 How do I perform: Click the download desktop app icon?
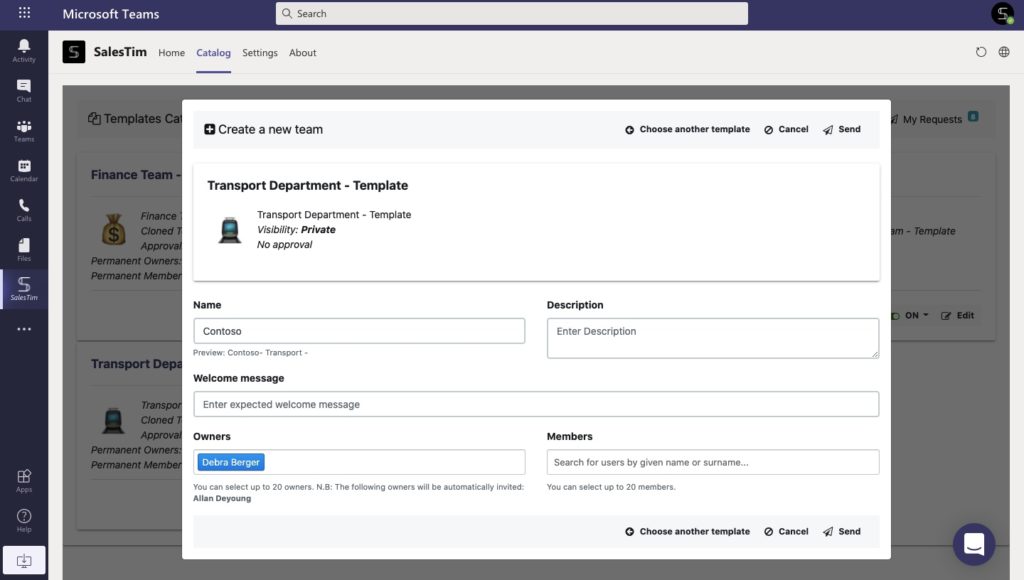point(24,560)
